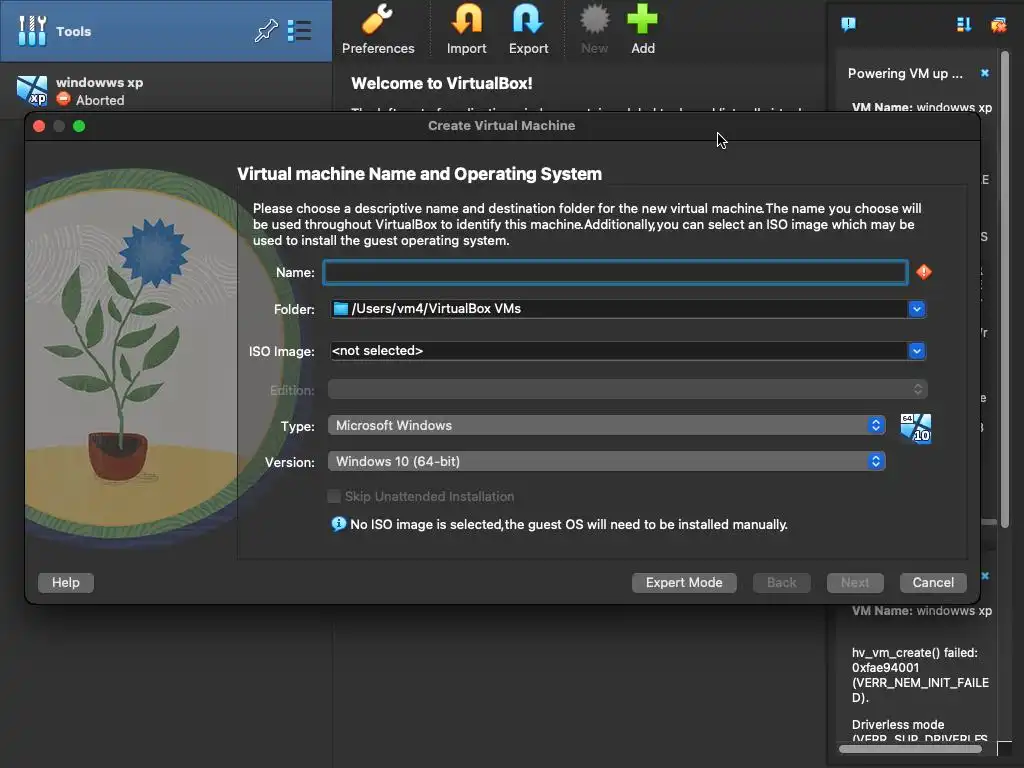
Task: Click the Windows 10 OS type icon
Action: click(916, 428)
